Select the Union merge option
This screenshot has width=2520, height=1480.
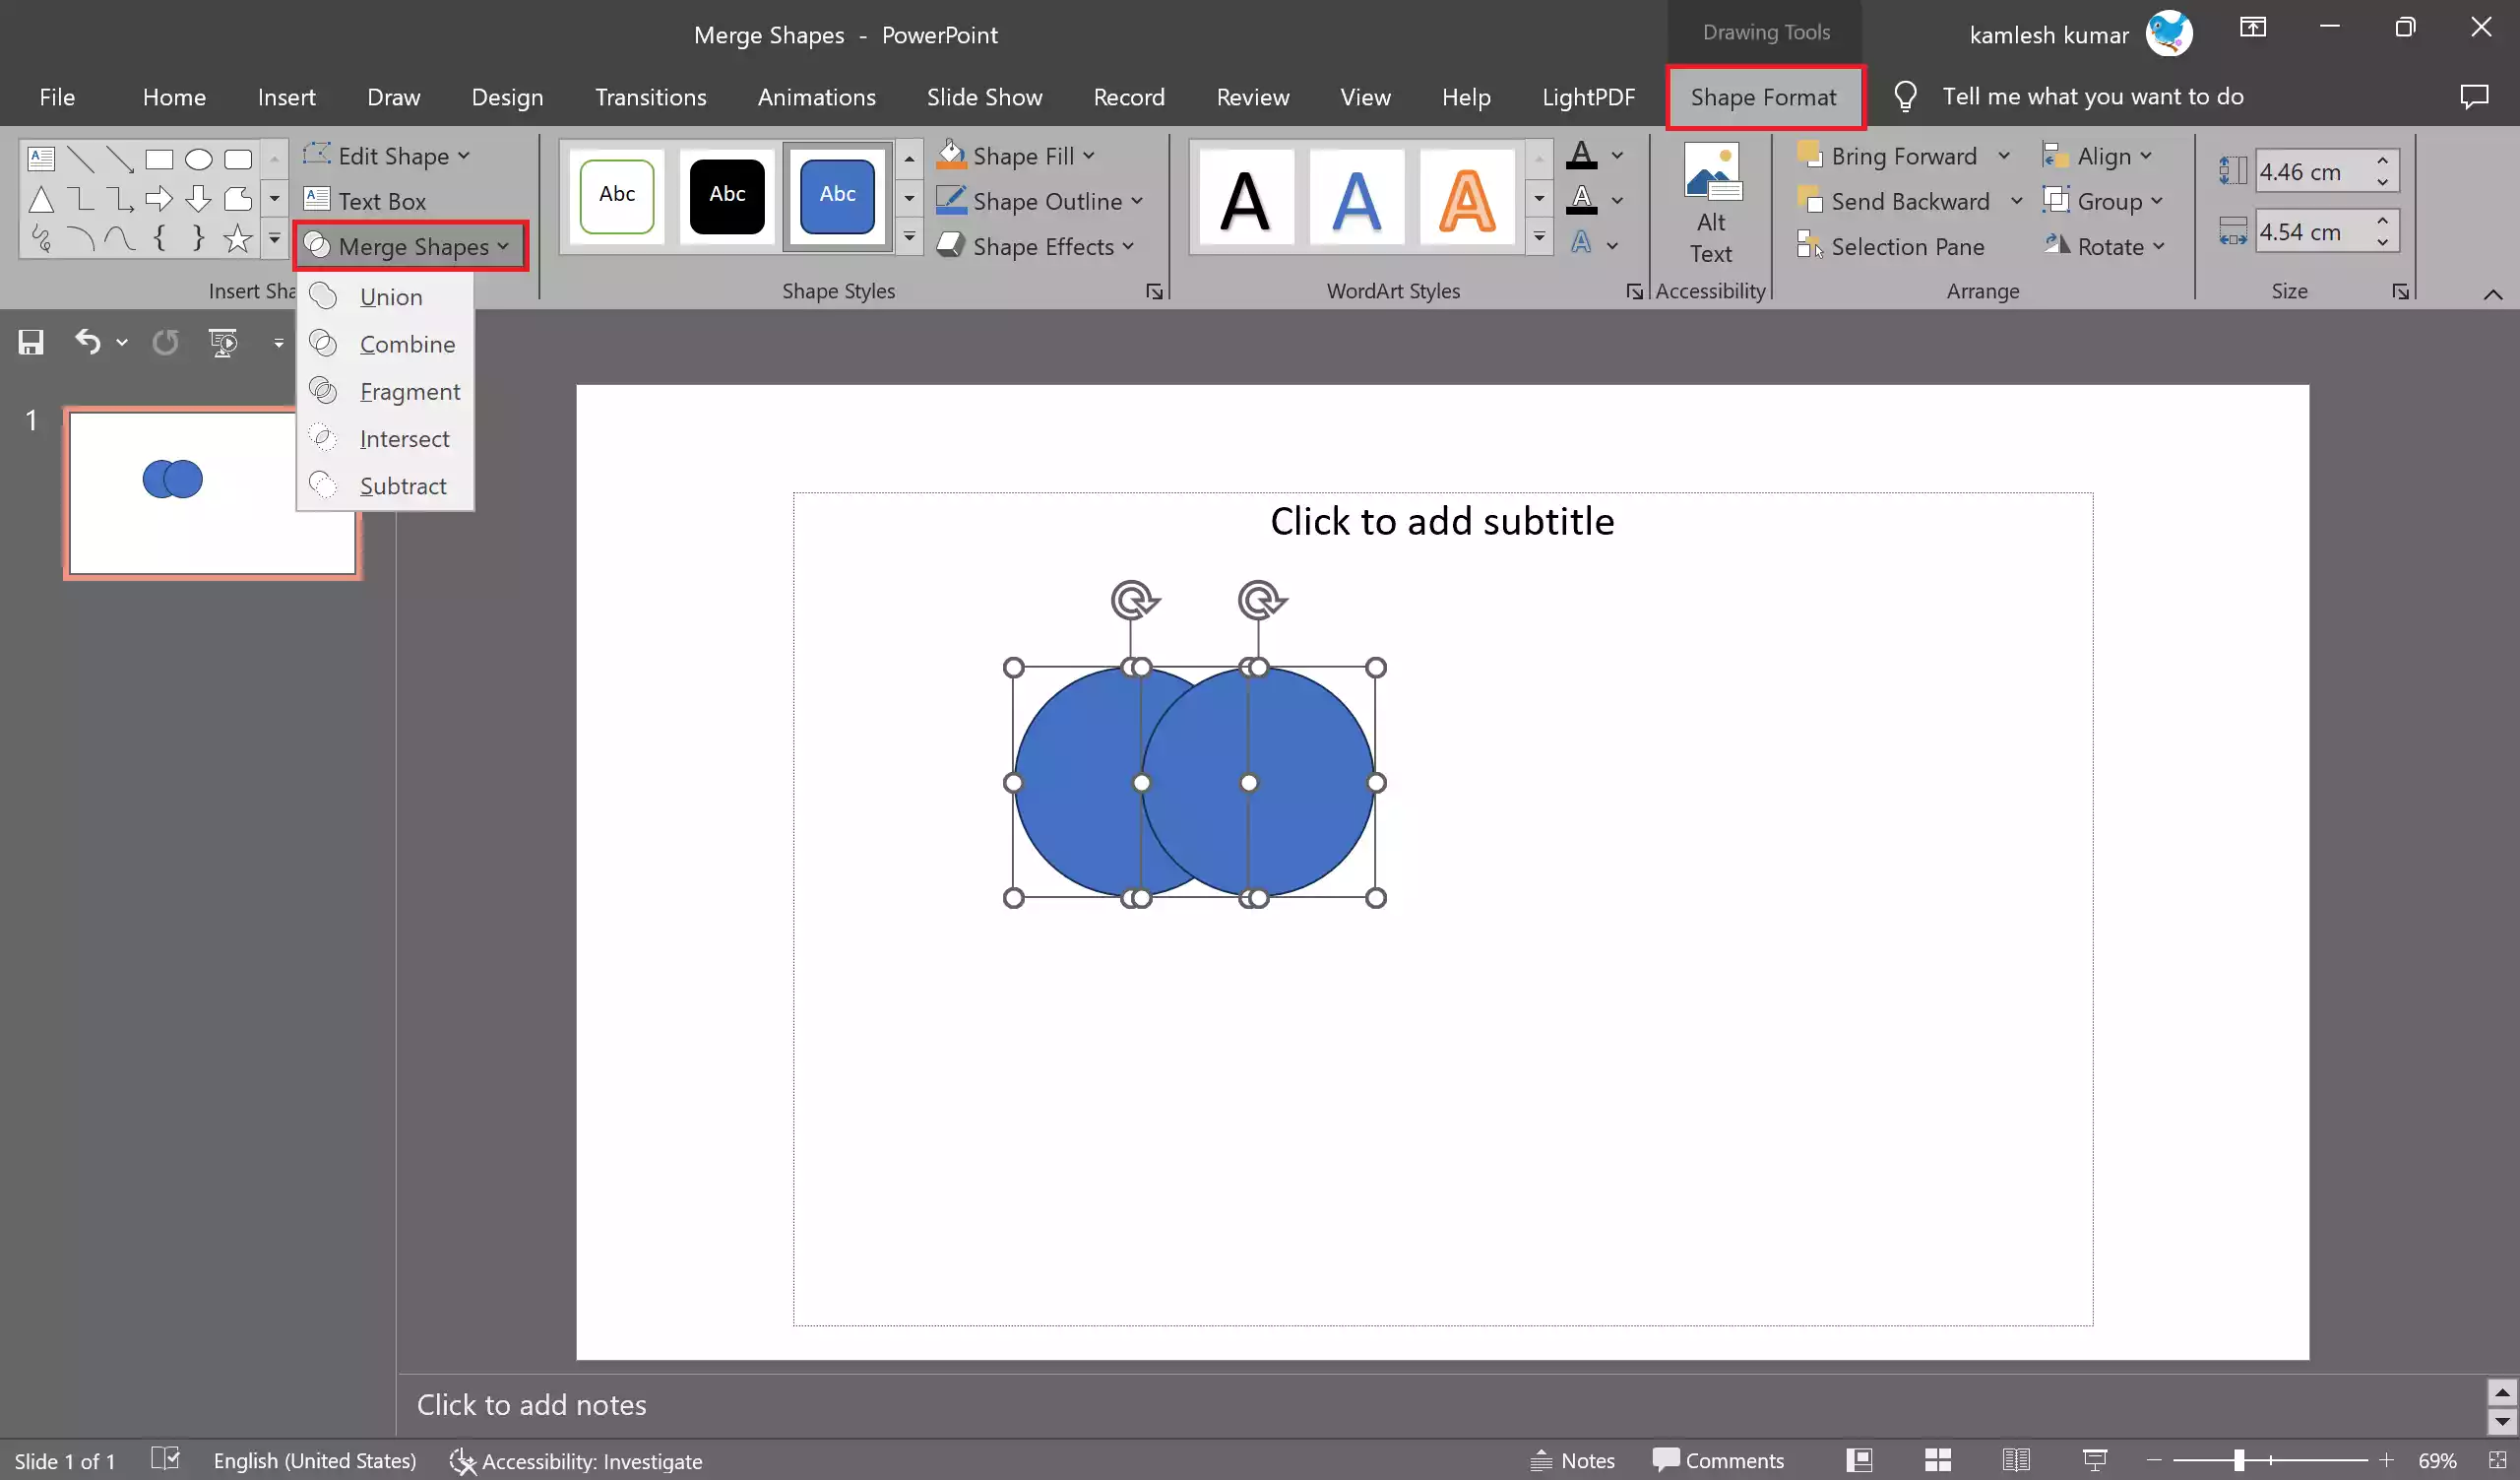391,296
